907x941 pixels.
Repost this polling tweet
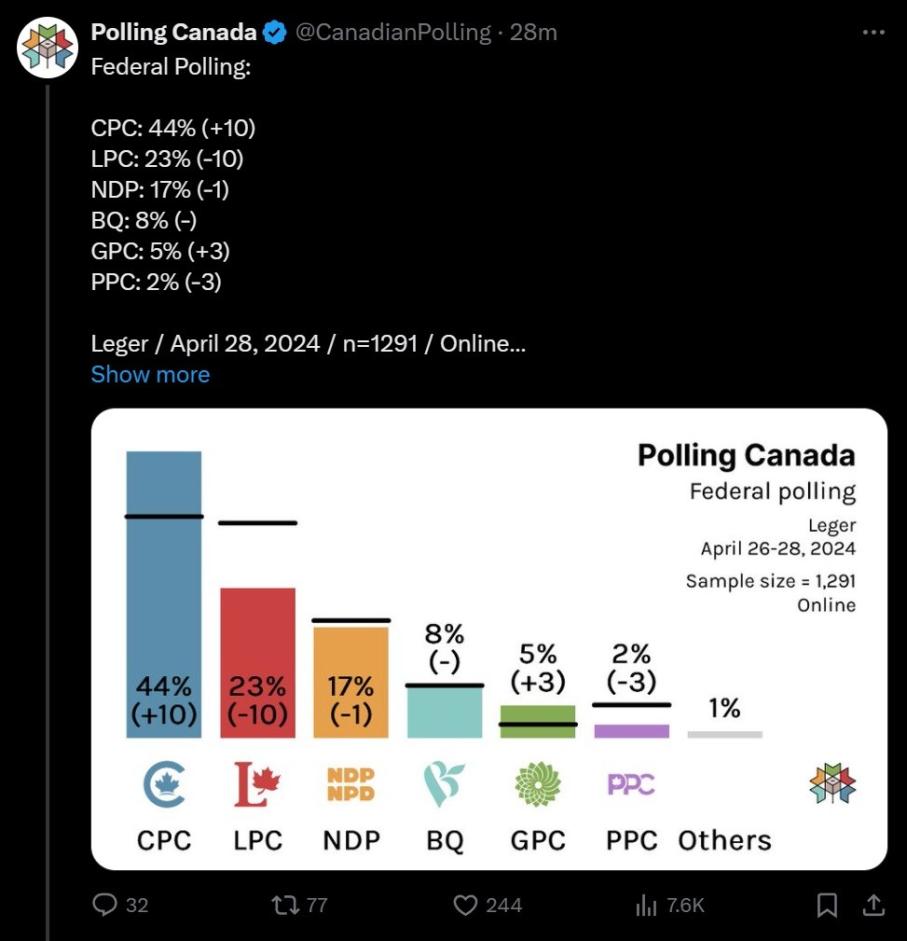pyautogui.click(x=284, y=904)
